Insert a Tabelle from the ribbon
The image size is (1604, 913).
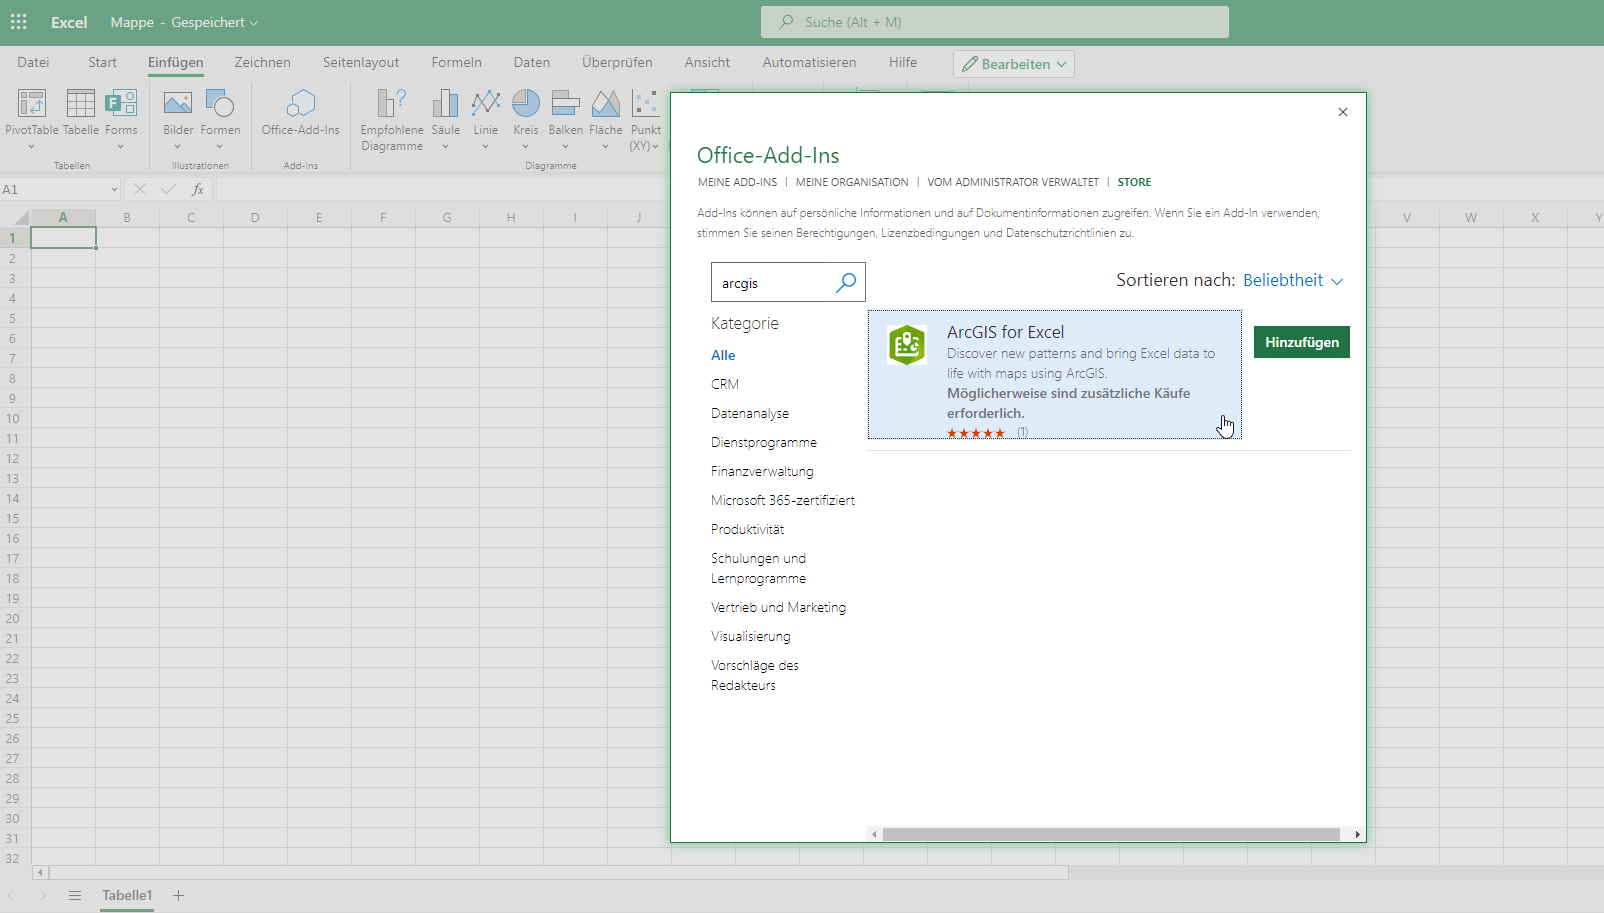coord(80,115)
